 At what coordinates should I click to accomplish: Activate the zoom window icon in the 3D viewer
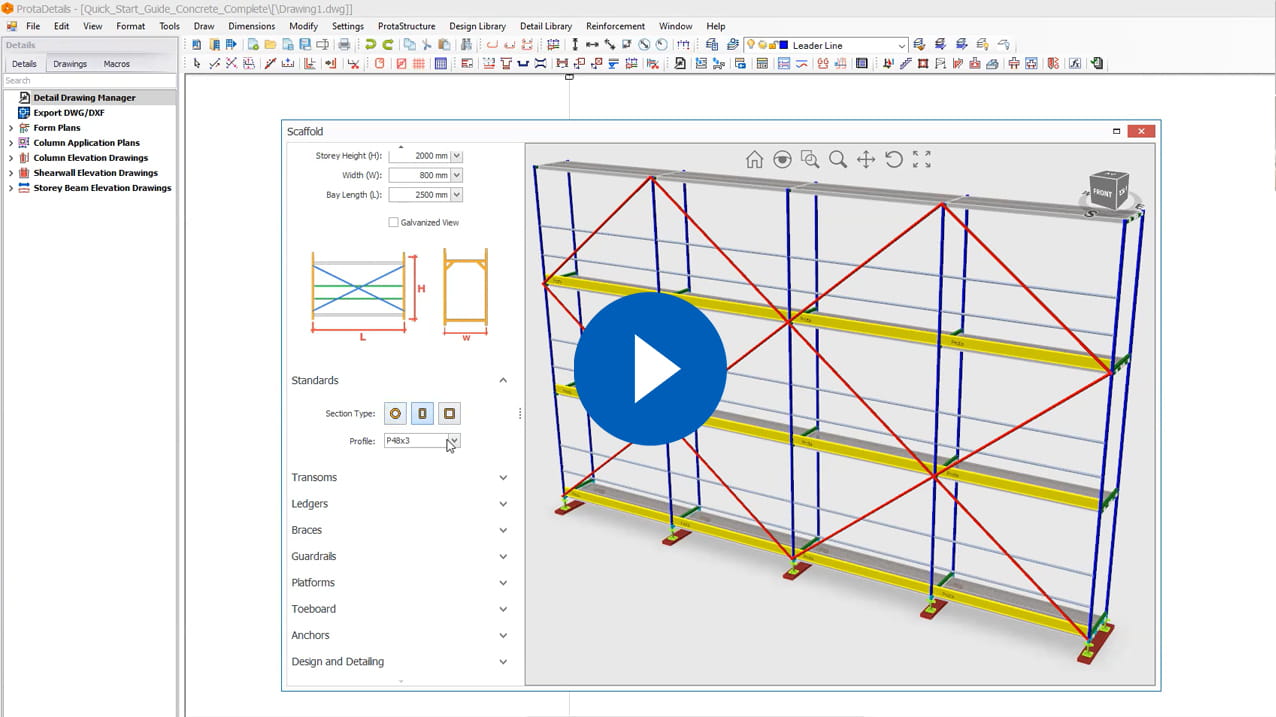[x=810, y=159]
